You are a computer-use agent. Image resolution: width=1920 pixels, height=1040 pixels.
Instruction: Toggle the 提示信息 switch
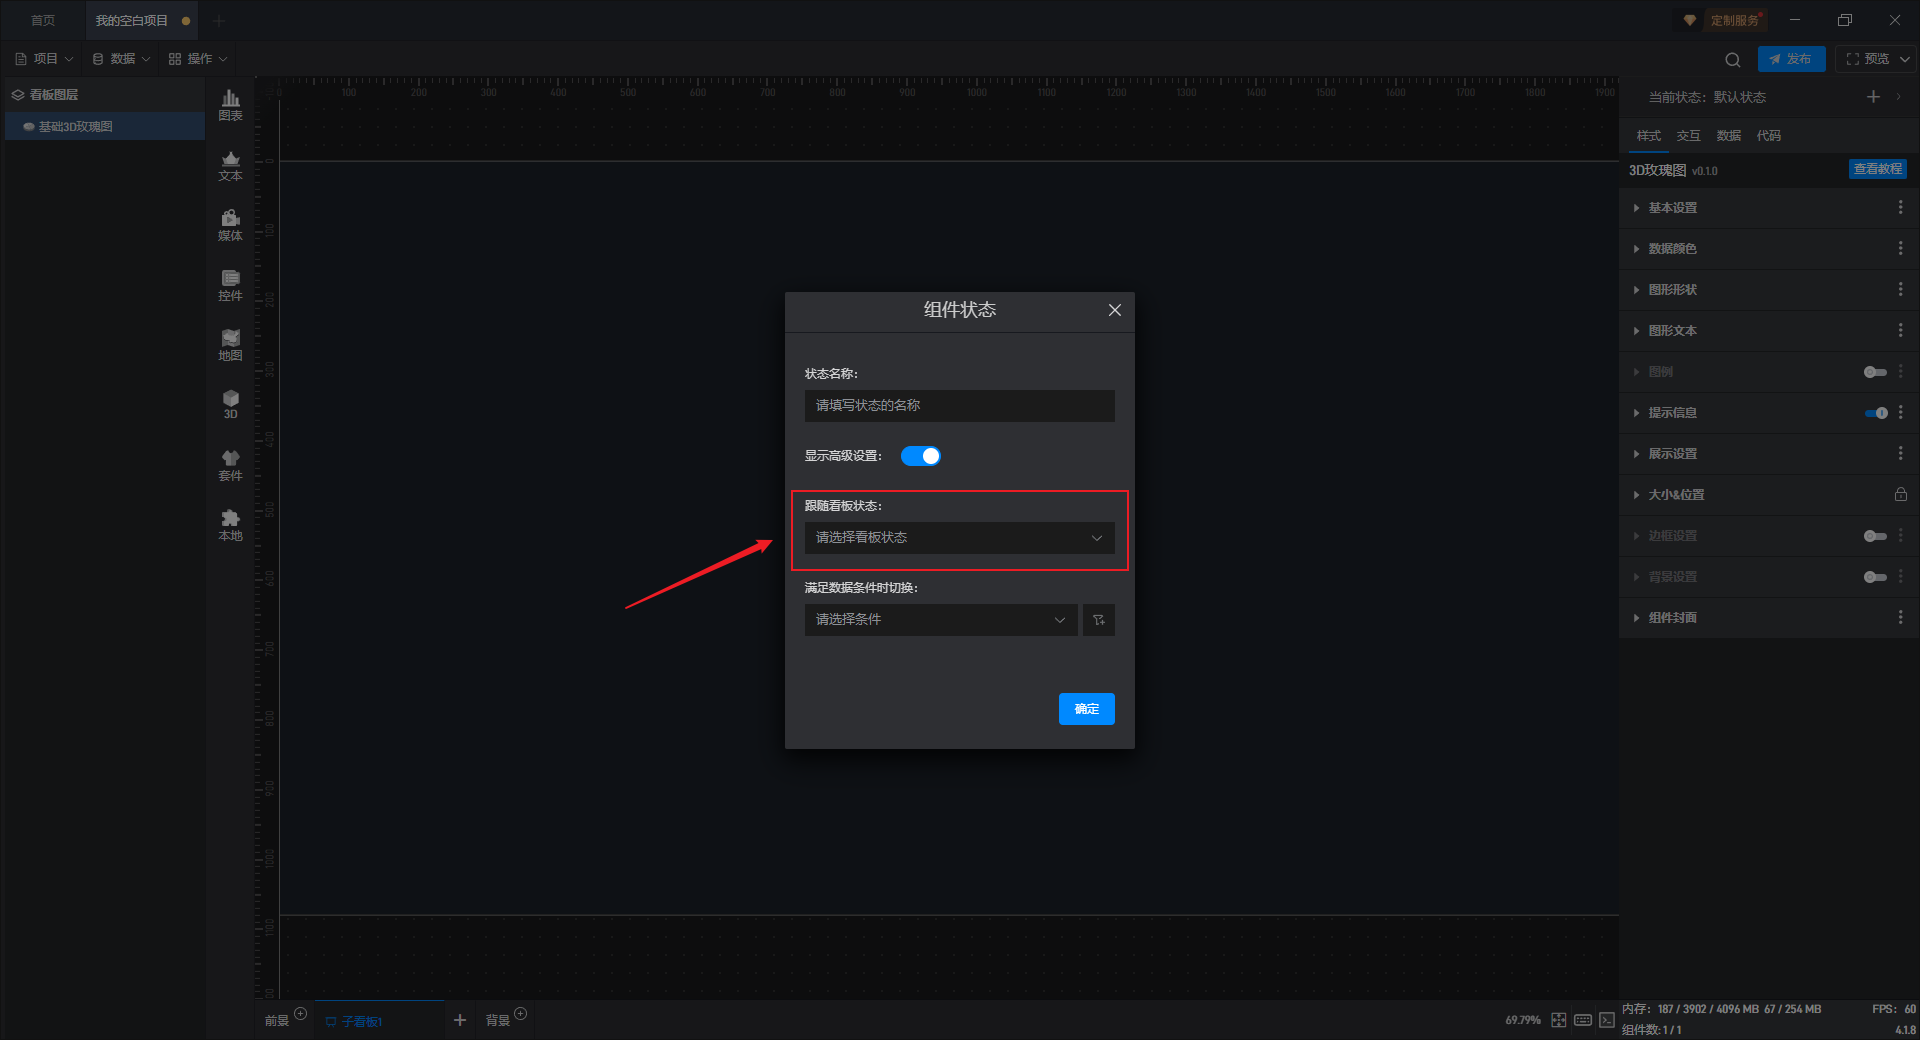click(x=1876, y=413)
